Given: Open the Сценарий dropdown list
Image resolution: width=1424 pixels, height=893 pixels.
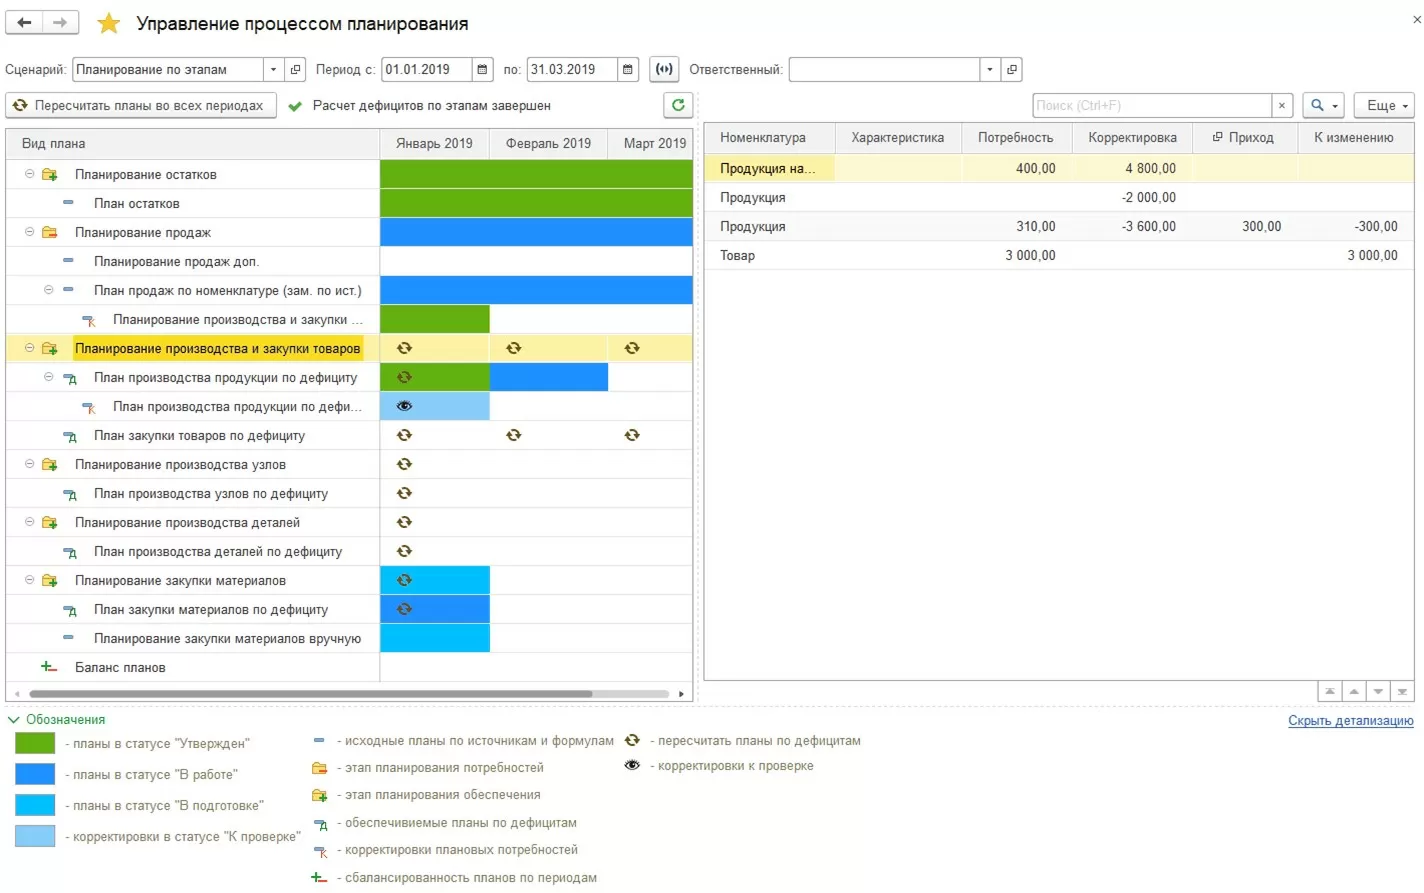Looking at the screenshot, I should 273,69.
